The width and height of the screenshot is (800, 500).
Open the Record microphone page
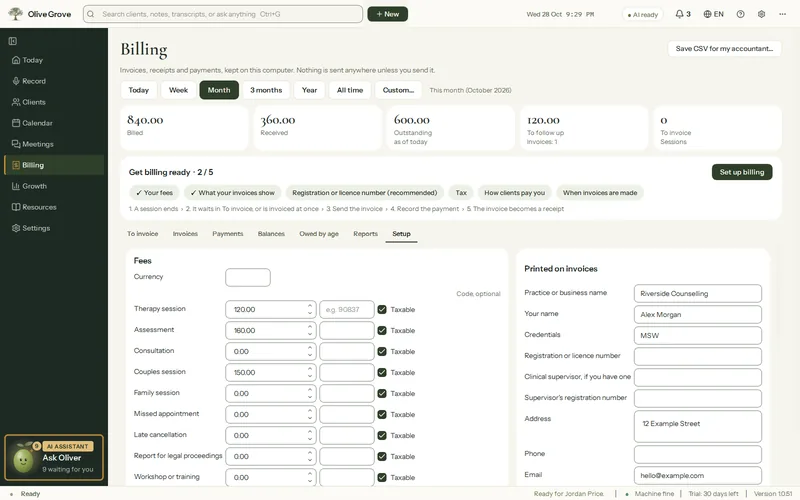pos(54,81)
